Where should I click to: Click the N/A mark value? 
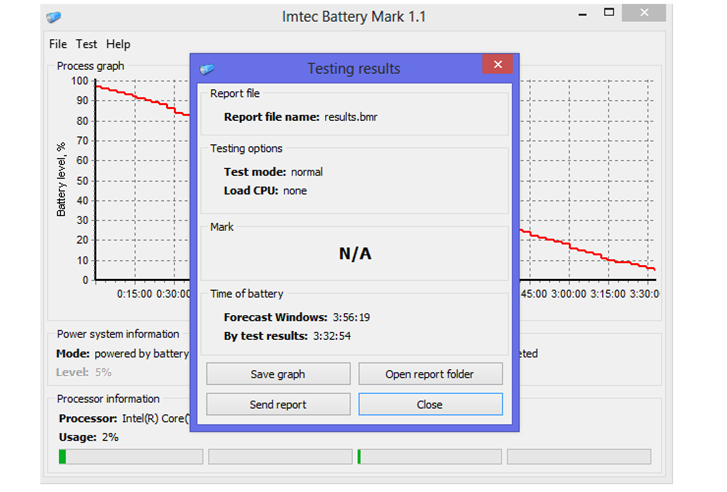click(355, 254)
